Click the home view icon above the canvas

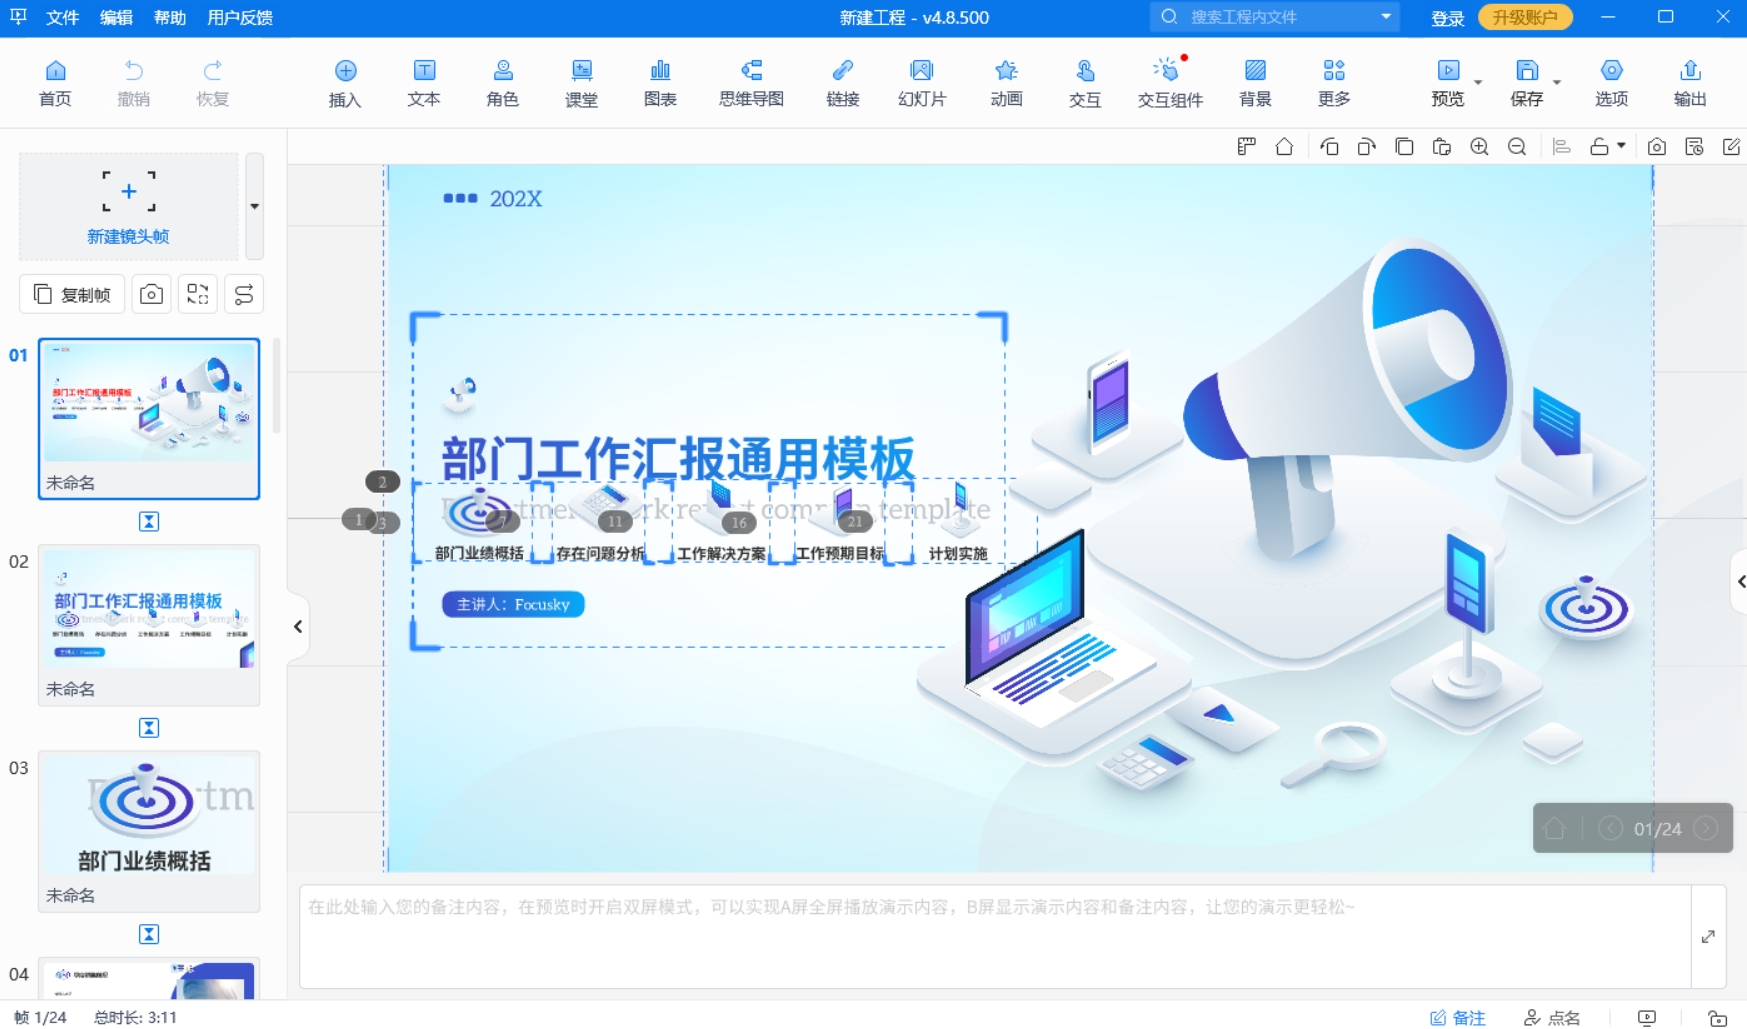click(x=1284, y=147)
